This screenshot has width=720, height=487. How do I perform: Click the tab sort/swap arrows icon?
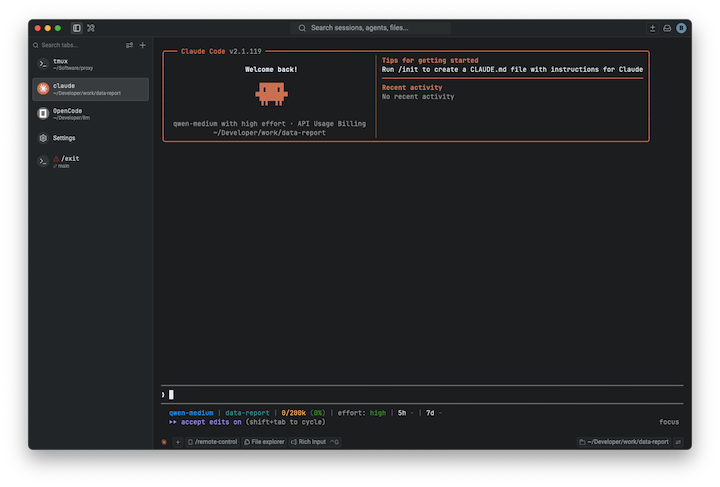click(129, 45)
